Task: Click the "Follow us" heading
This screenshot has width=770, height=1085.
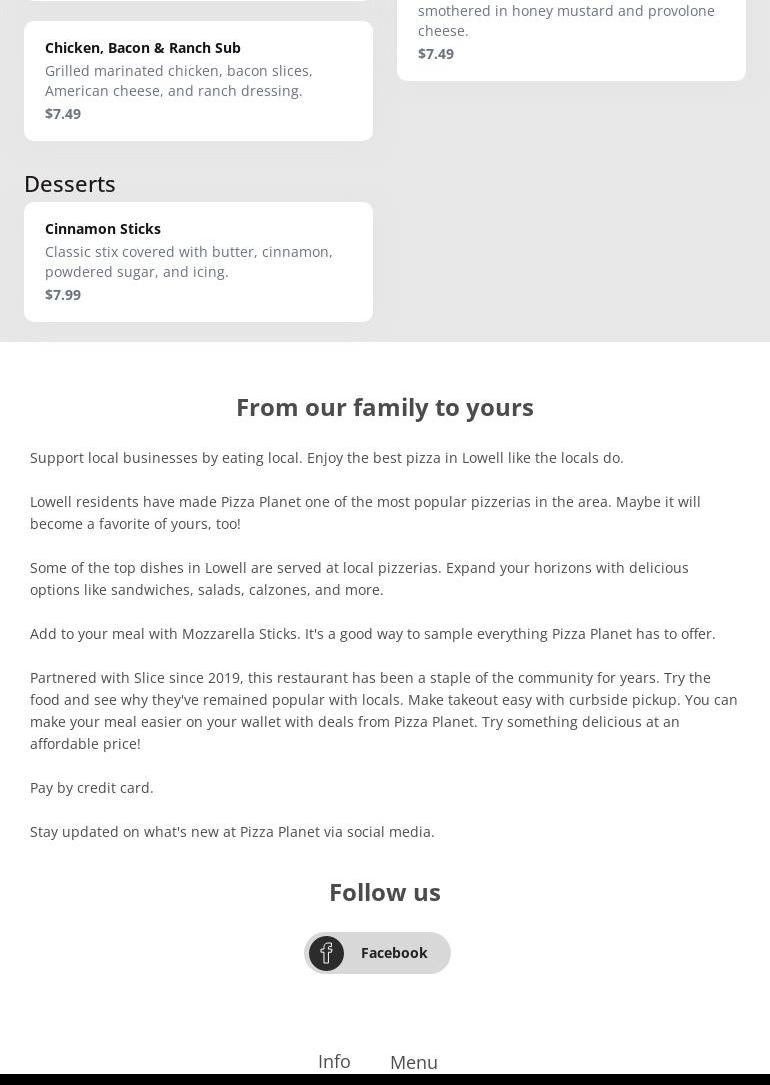Action: (x=385, y=892)
